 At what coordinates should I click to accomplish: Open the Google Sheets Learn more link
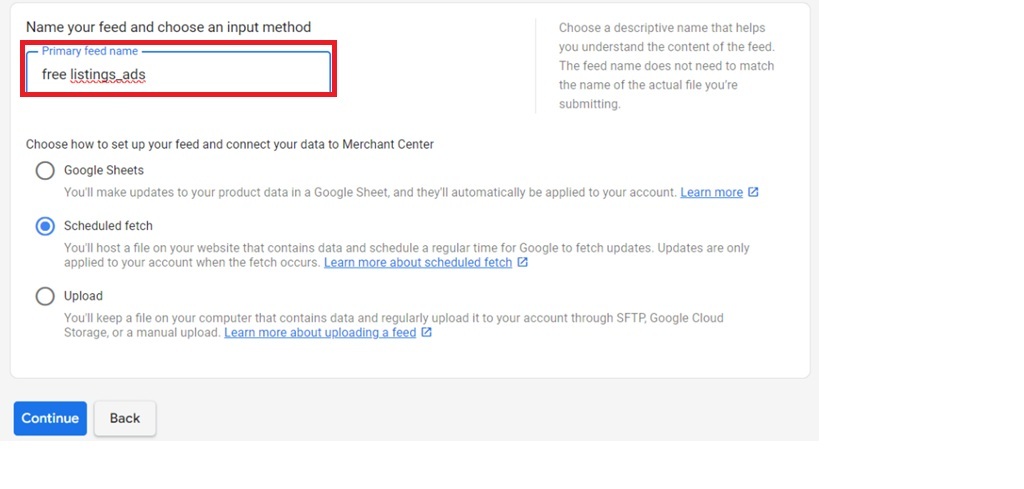[711, 192]
